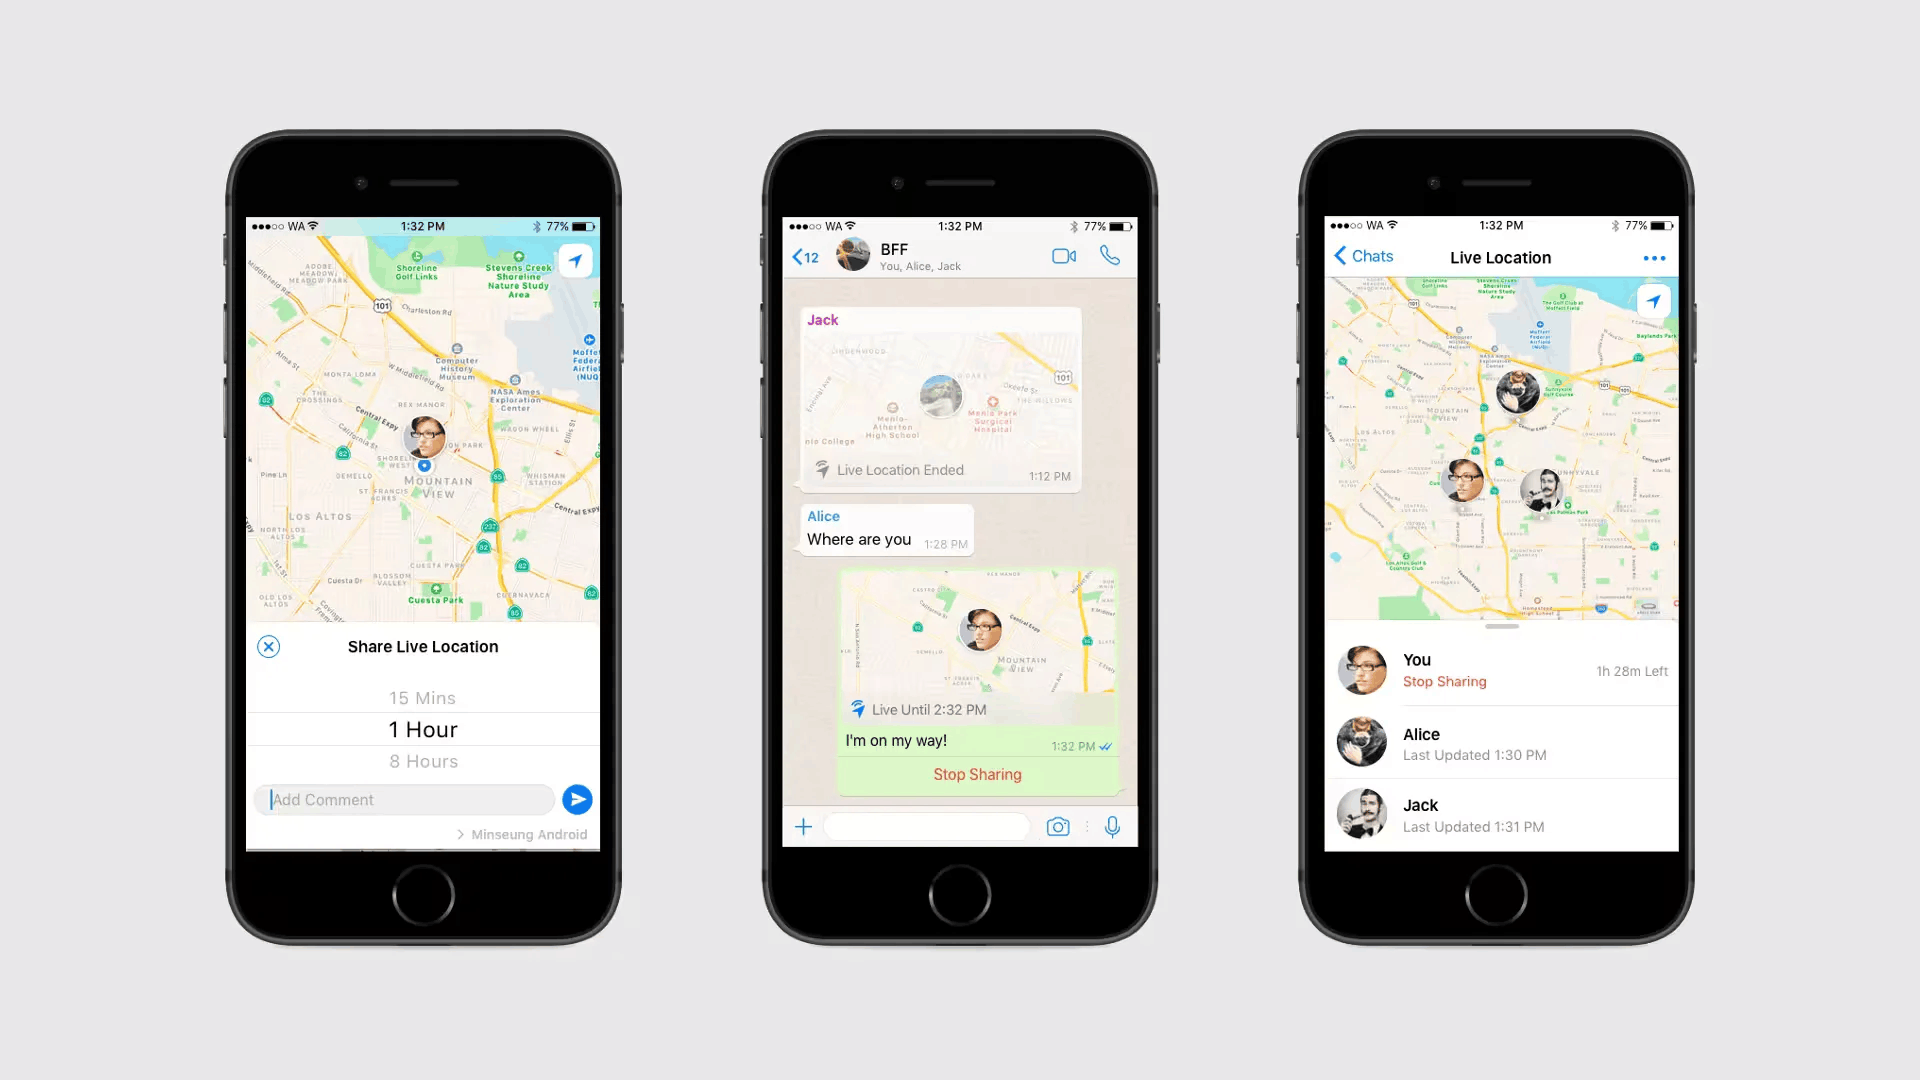Tap the video call icon in BFF chat
Viewport: 1920px width, 1080px height.
click(1063, 256)
